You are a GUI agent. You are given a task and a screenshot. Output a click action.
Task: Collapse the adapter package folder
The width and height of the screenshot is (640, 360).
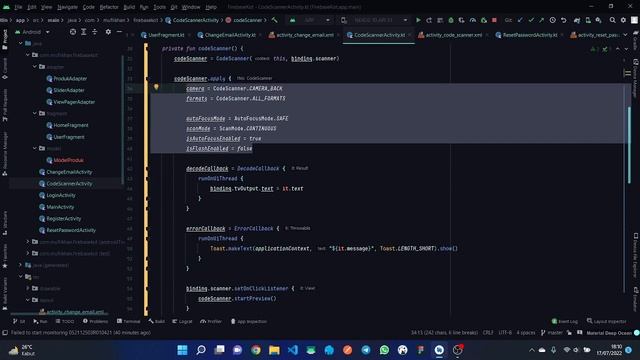pyautogui.click(x=35, y=67)
